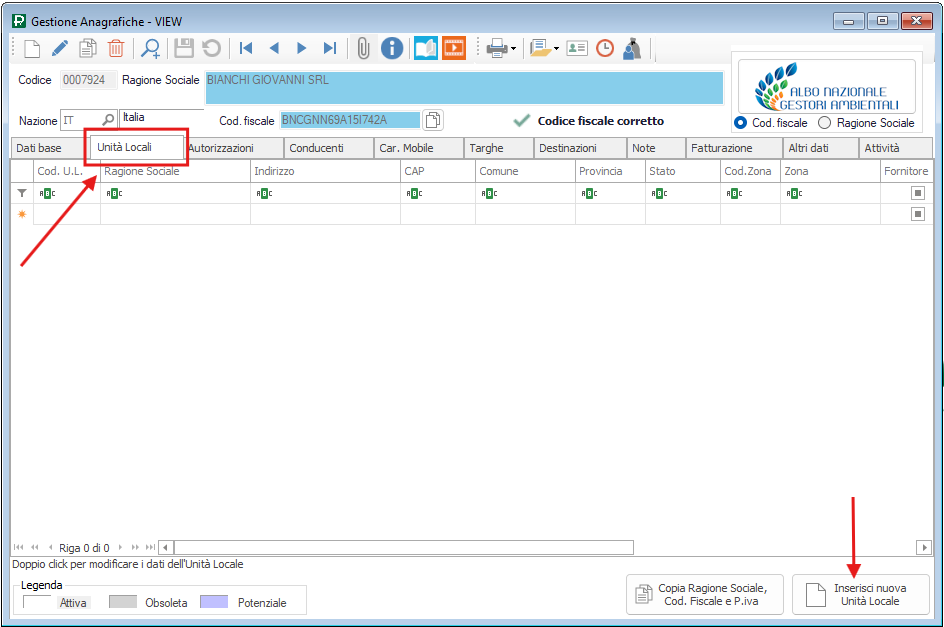Click the red trash delete icon
The image size is (944, 627).
tap(116, 48)
